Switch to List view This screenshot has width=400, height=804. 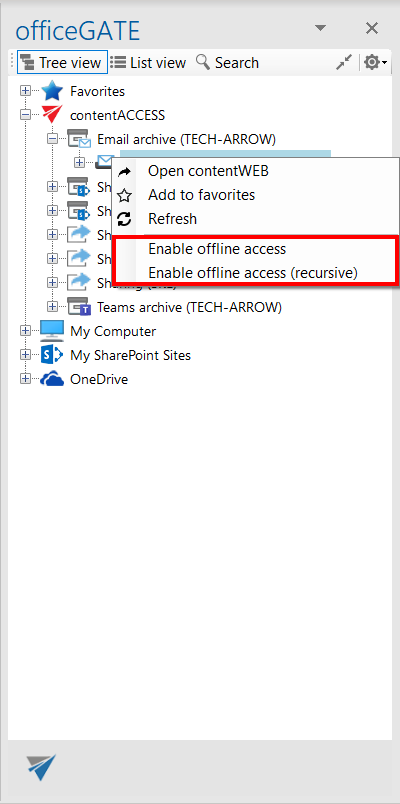click(148, 63)
